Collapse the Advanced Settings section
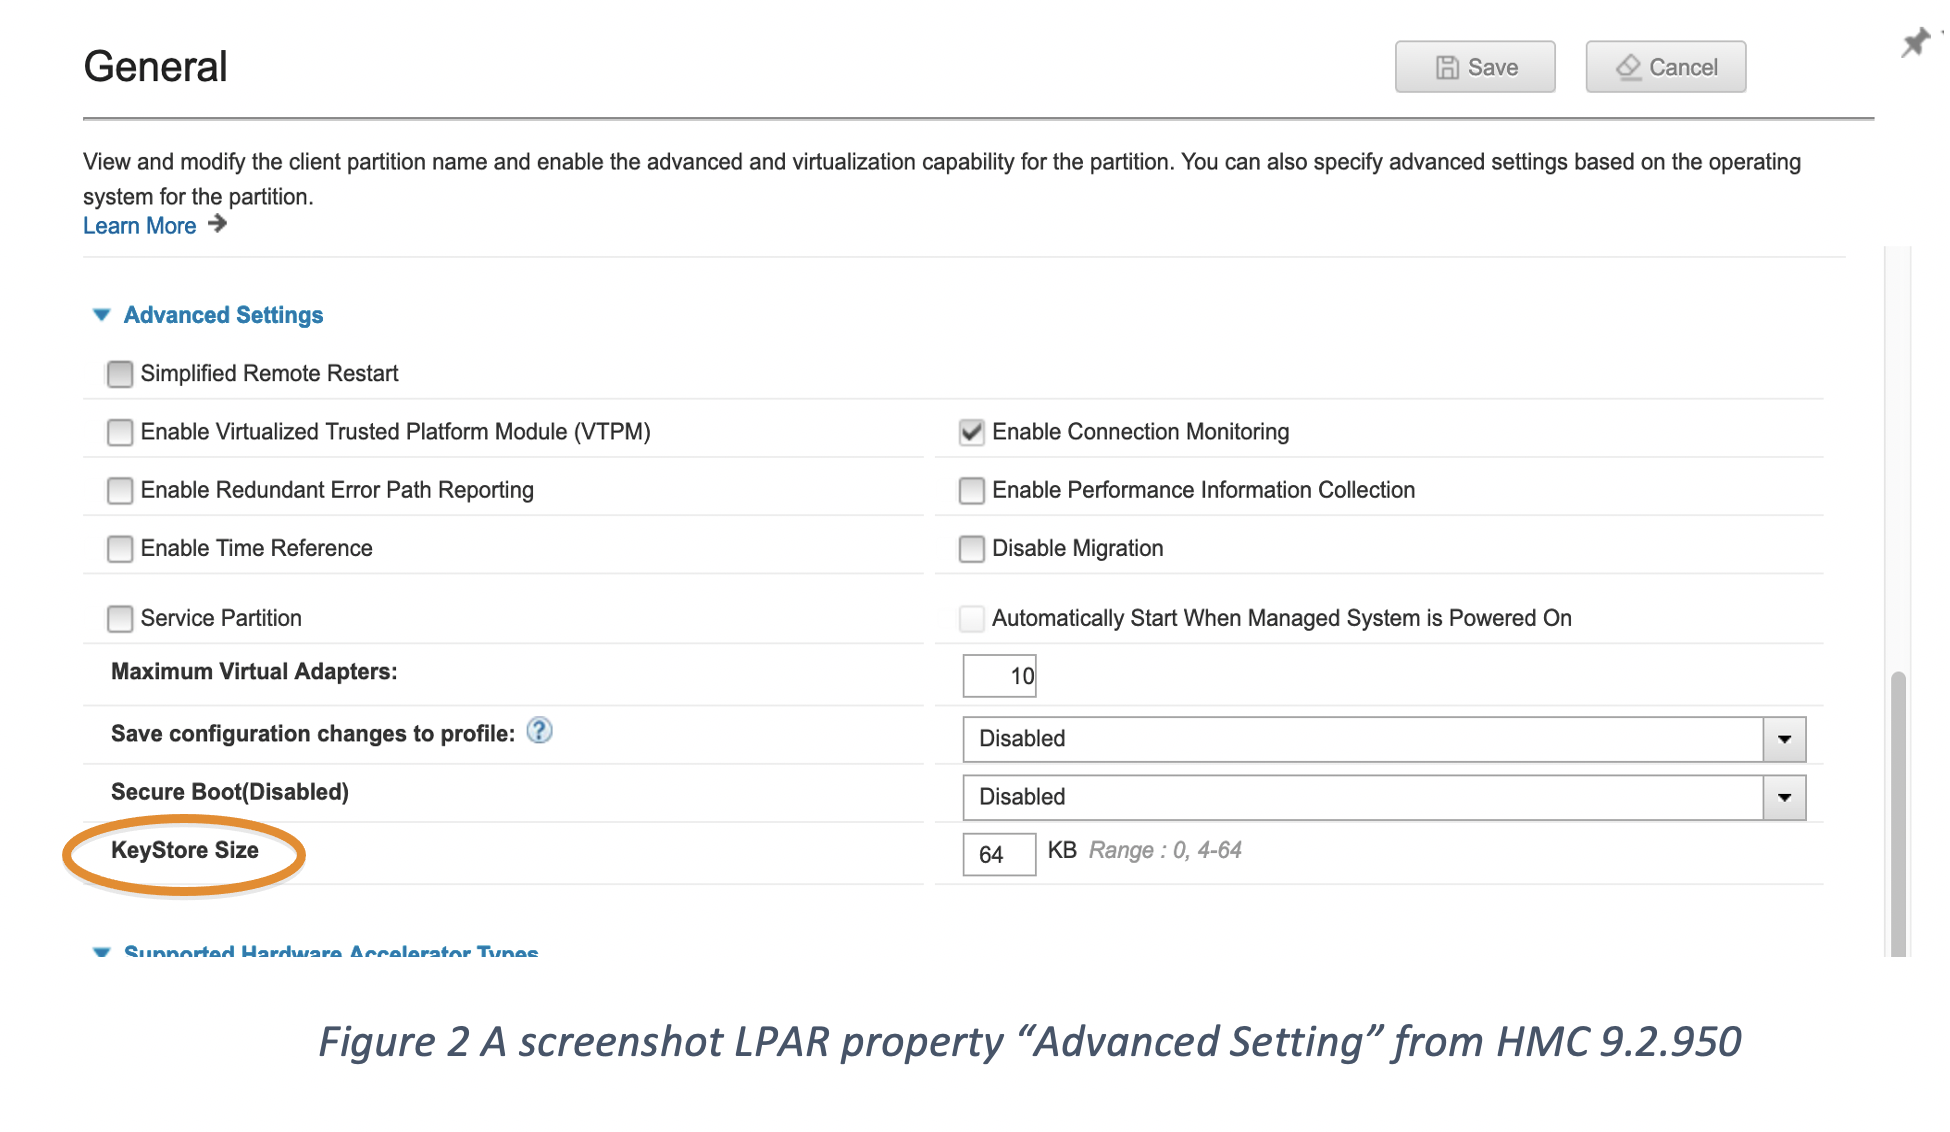 pyautogui.click(x=101, y=315)
